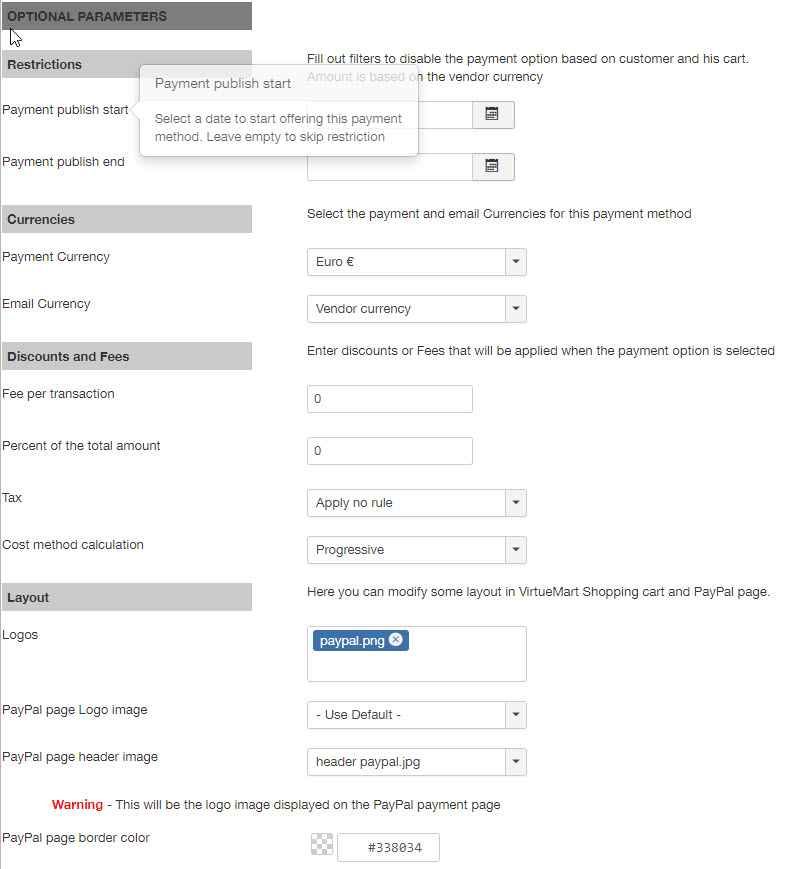
Task: Click Percent of the total amount field
Action: tap(389, 451)
